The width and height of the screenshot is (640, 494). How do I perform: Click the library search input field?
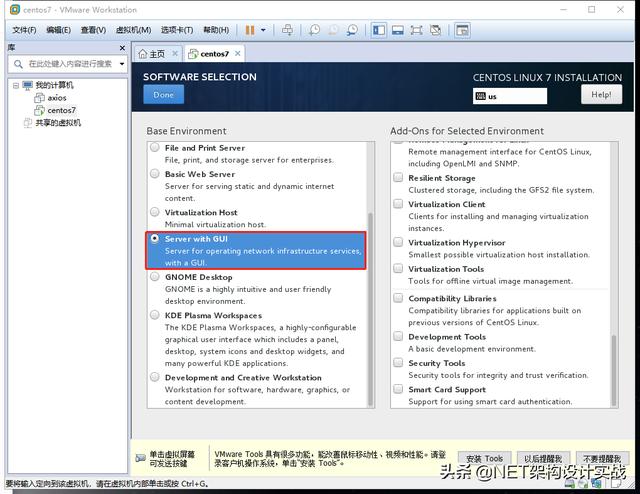coord(67,64)
